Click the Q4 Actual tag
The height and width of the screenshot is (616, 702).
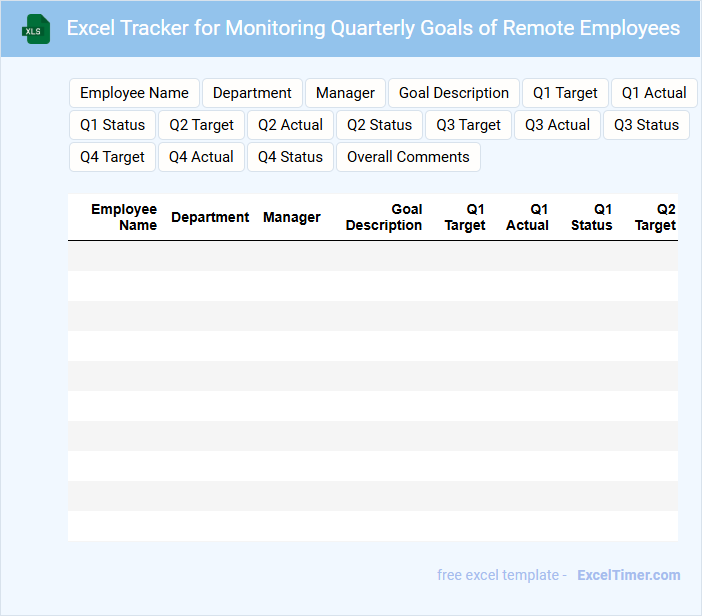(x=201, y=157)
